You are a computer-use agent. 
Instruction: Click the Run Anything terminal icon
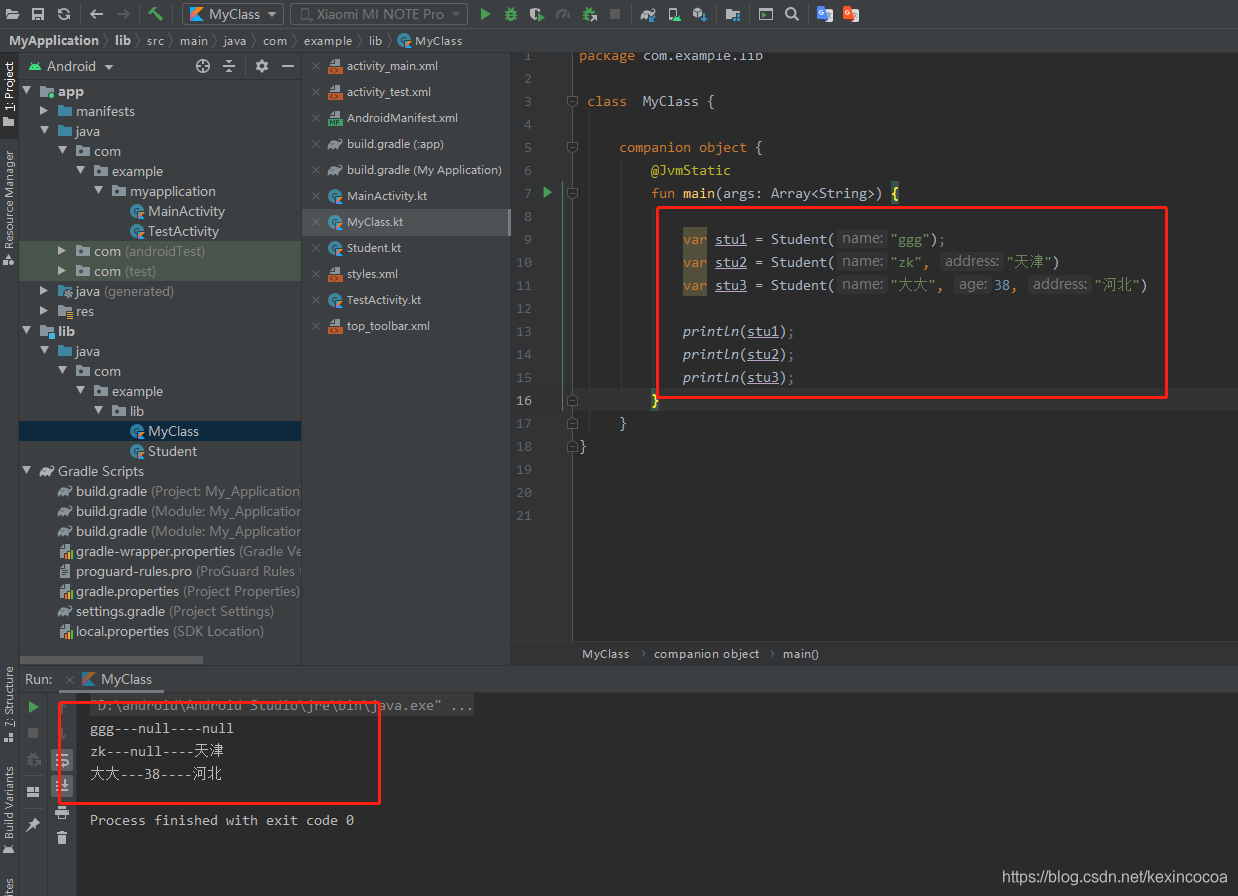pyautogui.click(x=766, y=14)
